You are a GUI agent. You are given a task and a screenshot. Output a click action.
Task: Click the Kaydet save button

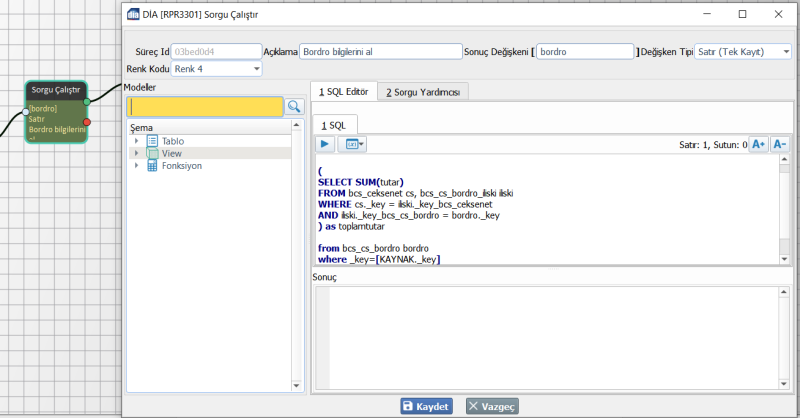pos(426,406)
